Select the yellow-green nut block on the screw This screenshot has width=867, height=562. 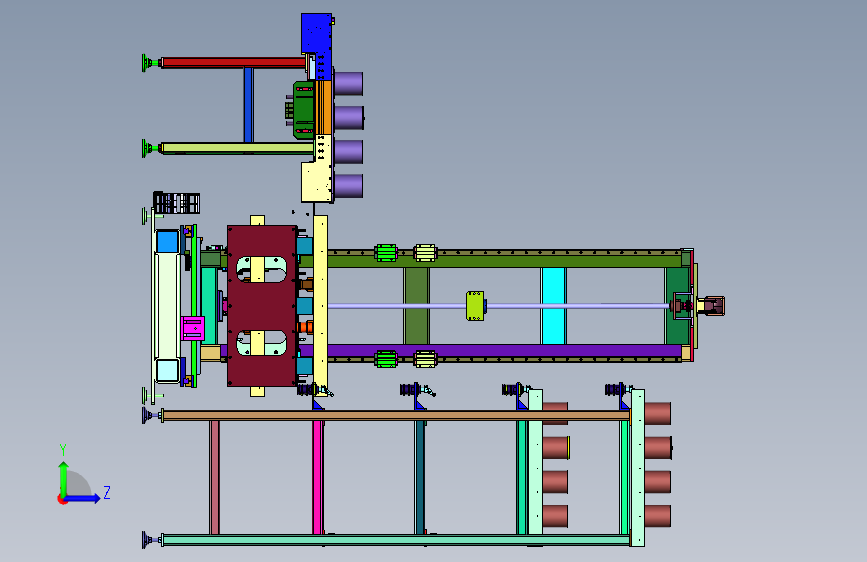click(x=475, y=306)
